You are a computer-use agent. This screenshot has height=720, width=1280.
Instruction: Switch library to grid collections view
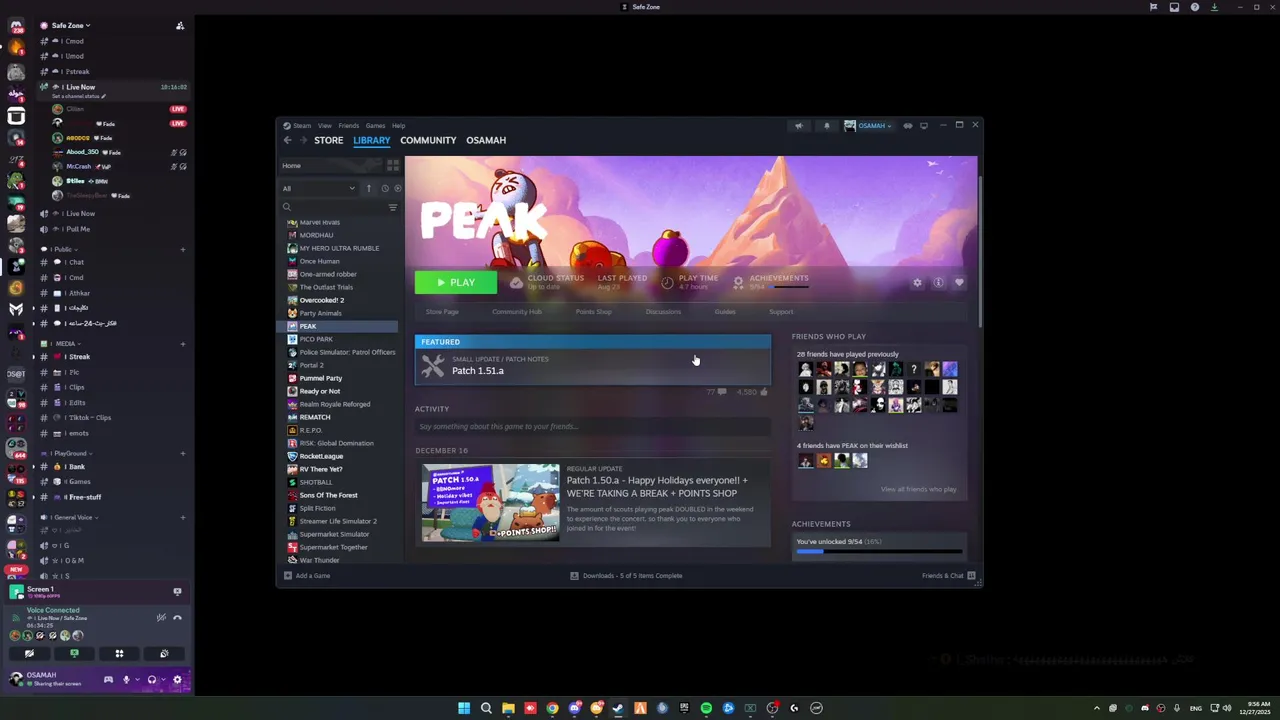[x=392, y=166]
